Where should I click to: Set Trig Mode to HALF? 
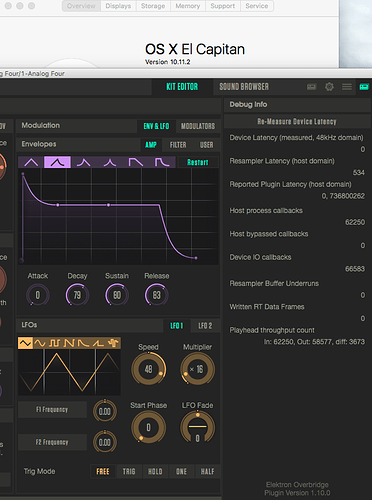click(x=207, y=471)
